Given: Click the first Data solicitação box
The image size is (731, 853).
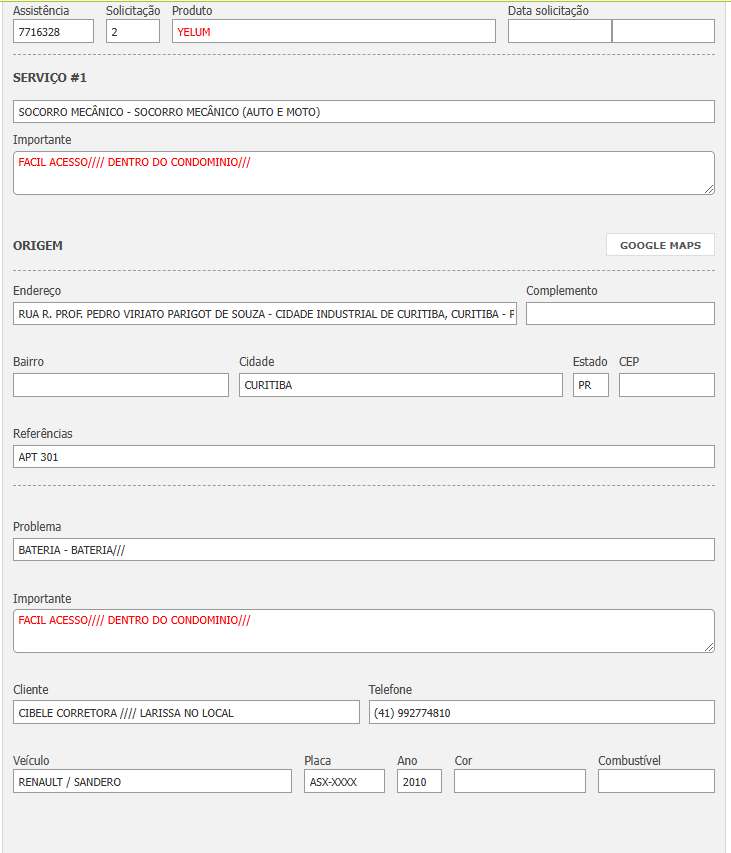Looking at the screenshot, I should 559,31.
